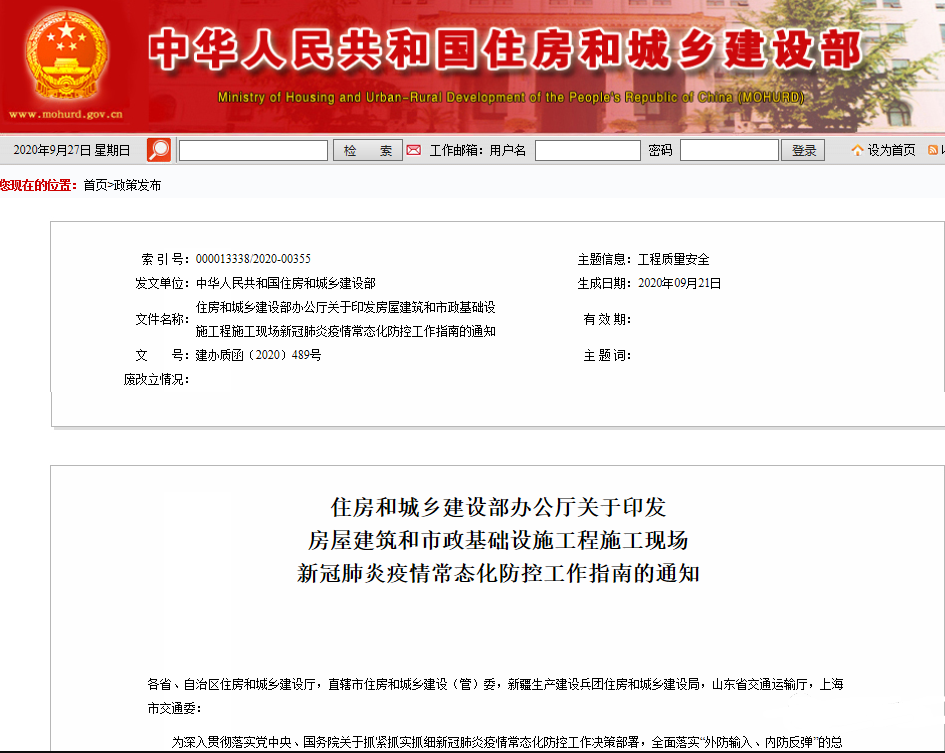Click the index number 000013338/2020-00355
This screenshot has height=753, width=945.
click(x=253, y=259)
